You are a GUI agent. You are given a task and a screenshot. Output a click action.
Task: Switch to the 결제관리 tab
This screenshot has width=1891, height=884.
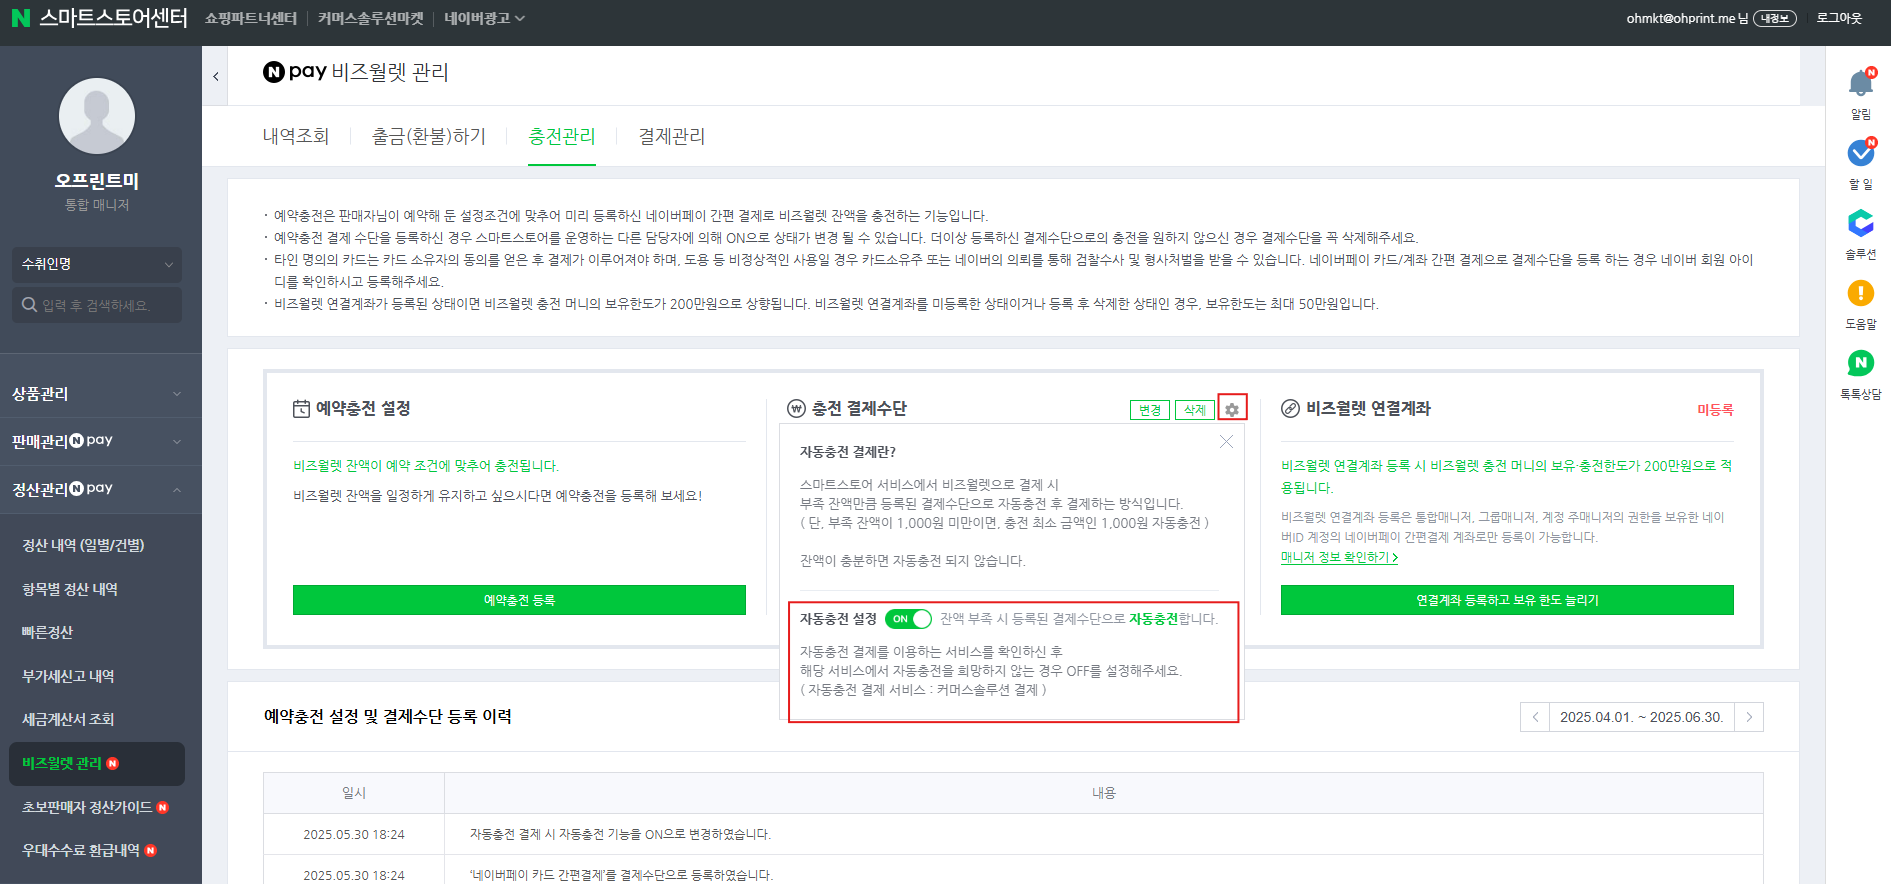pyautogui.click(x=672, y=136)
